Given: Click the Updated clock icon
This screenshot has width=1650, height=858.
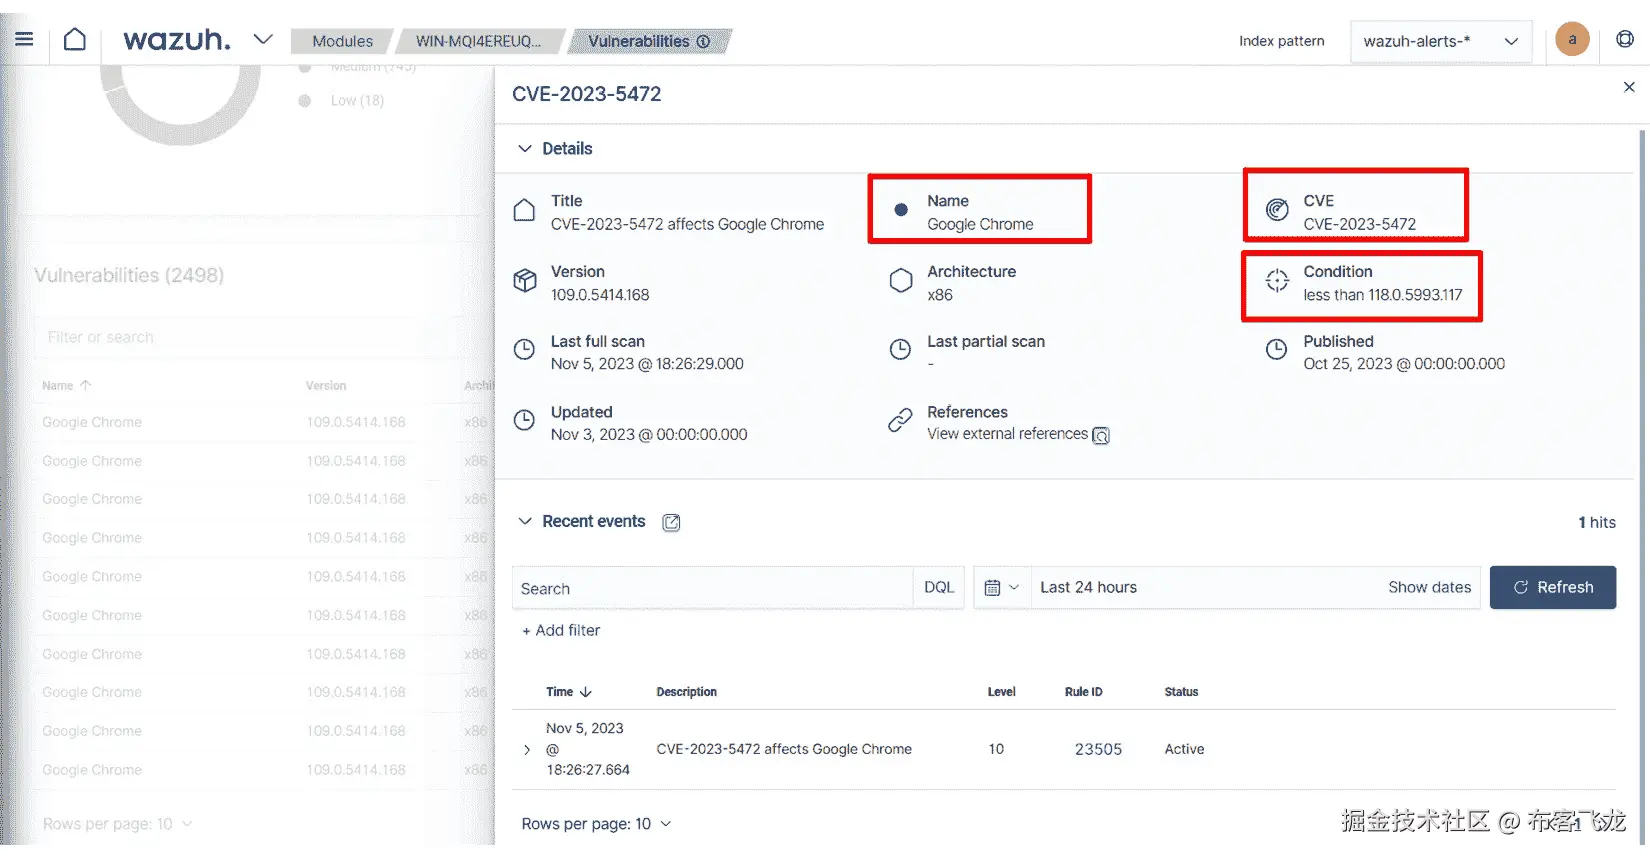Looking at the screenshot, I should coord(524,421).
